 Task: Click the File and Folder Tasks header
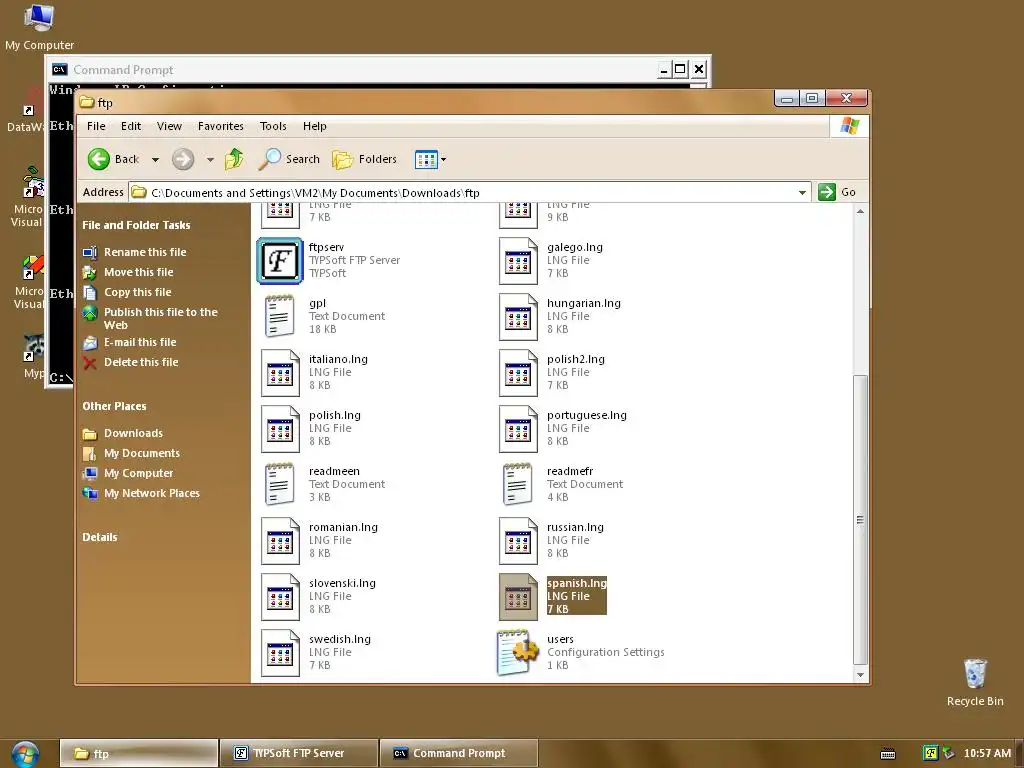coord(136,225)
